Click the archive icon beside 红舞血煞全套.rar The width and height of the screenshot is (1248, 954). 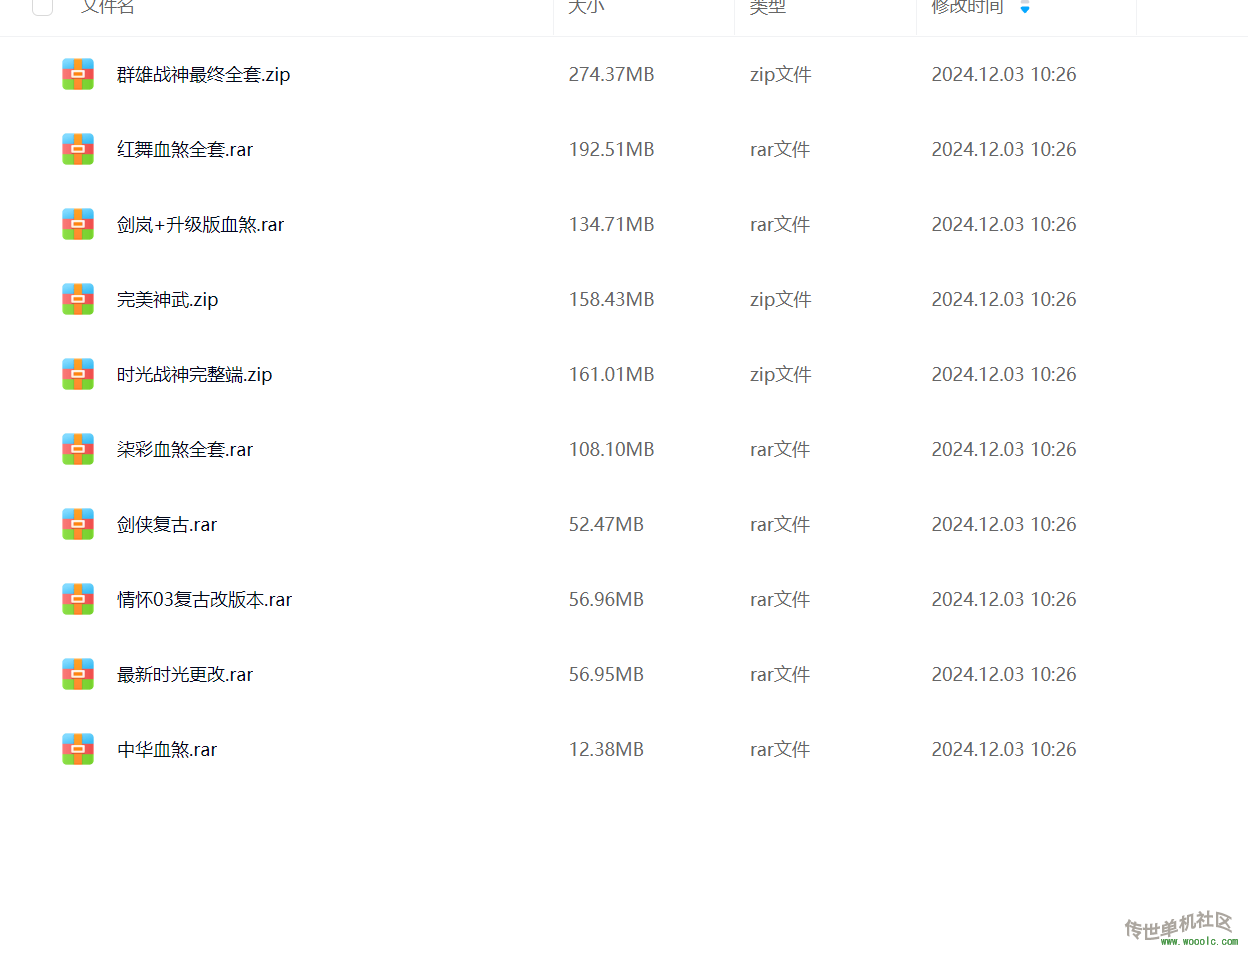[x=78, y=149]
